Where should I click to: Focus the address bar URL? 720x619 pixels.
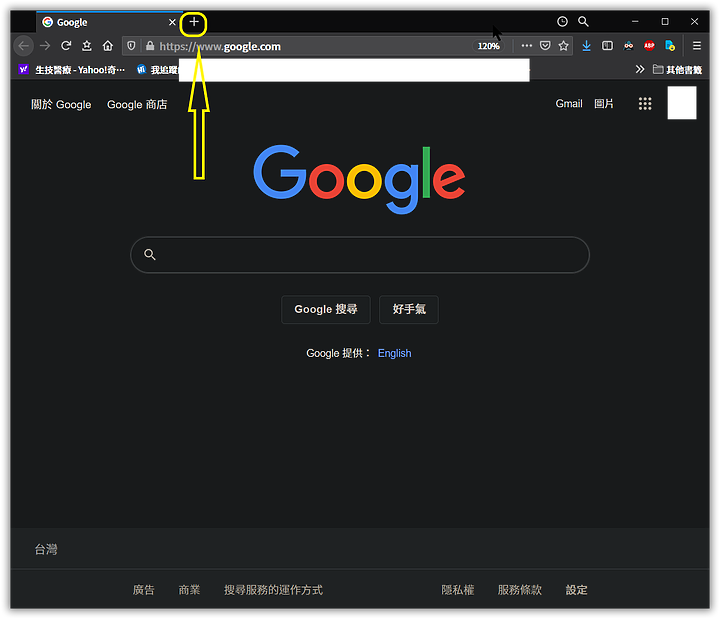point(220,46)
